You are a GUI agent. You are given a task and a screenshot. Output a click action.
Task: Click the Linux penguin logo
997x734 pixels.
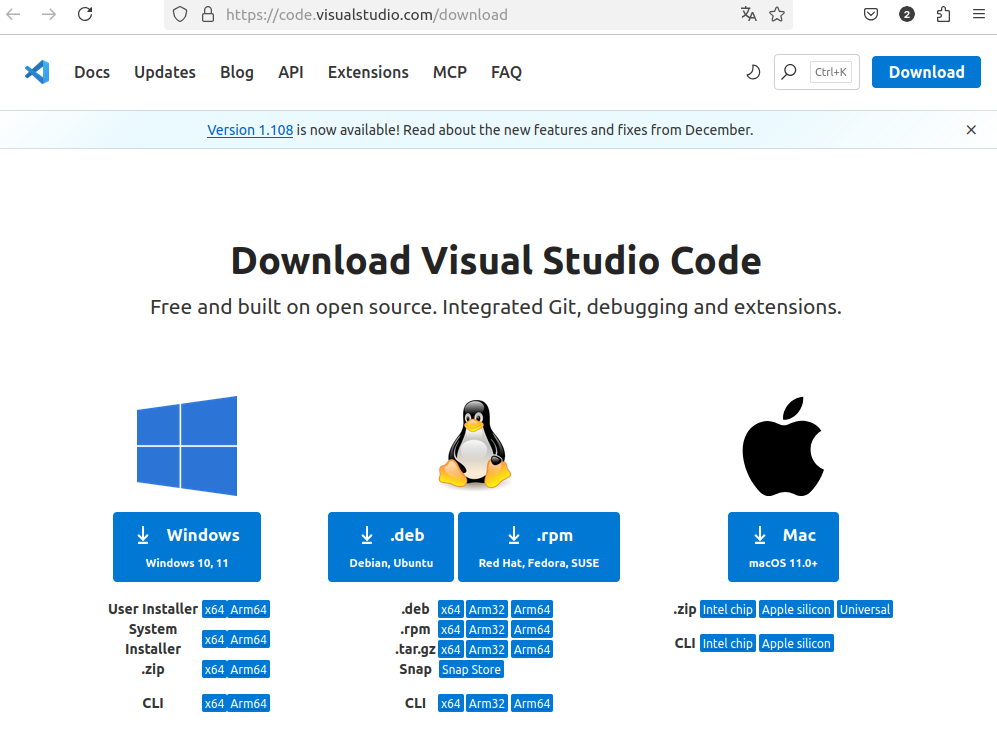[475, 444]
